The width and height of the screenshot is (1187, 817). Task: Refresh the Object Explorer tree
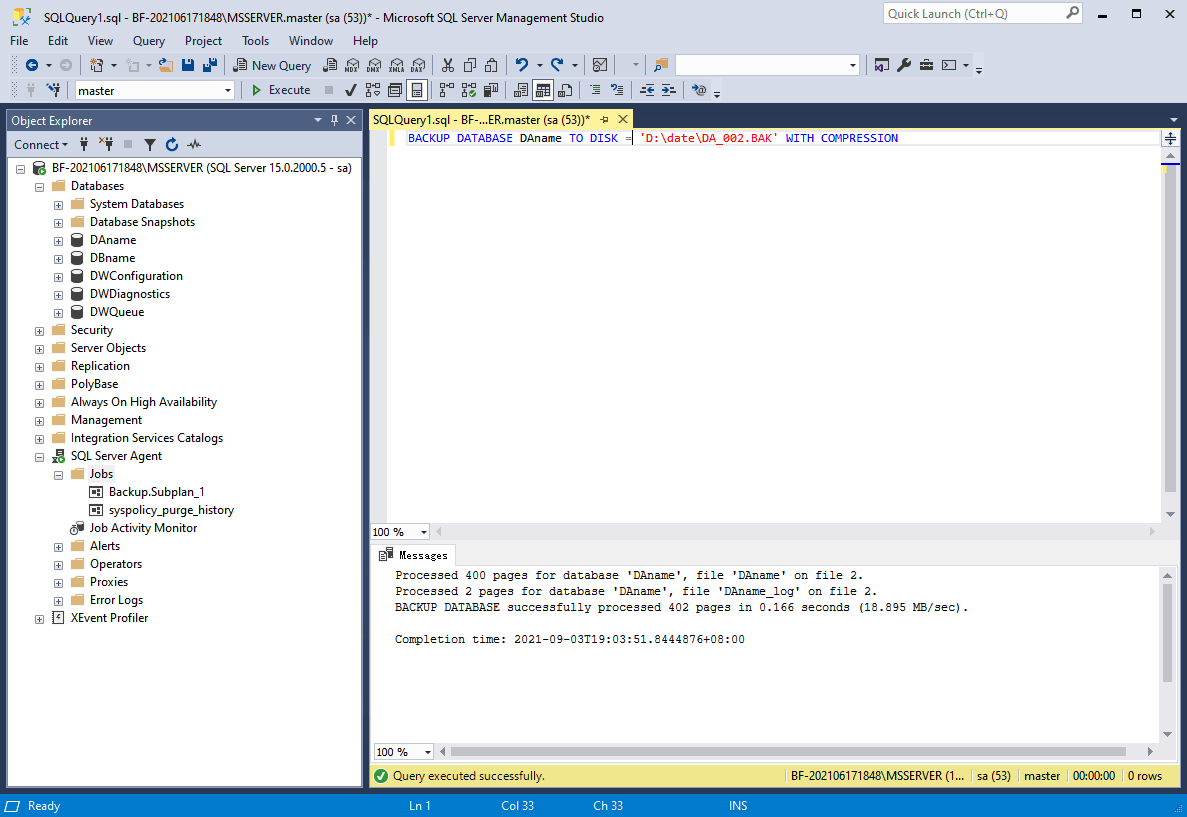point(170,144)
